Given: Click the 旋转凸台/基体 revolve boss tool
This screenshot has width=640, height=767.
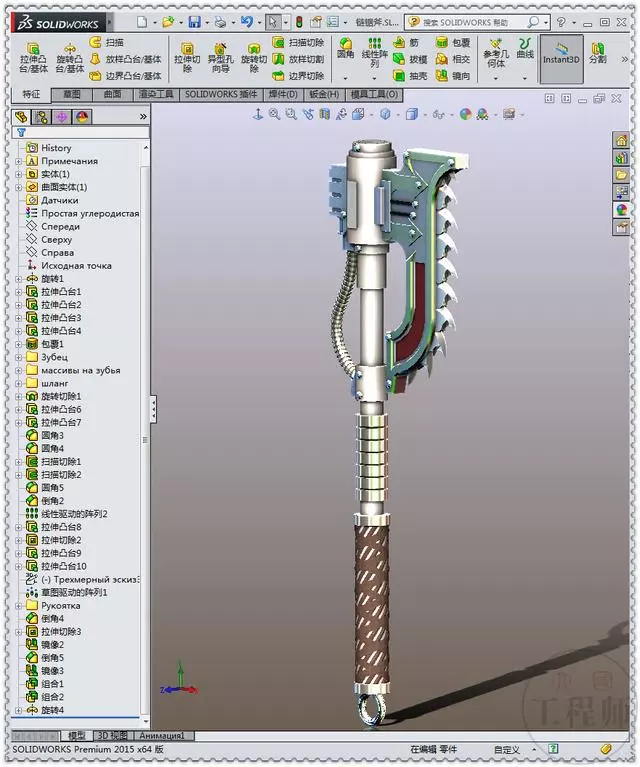Looking at the screenshot, I should 70,58.
